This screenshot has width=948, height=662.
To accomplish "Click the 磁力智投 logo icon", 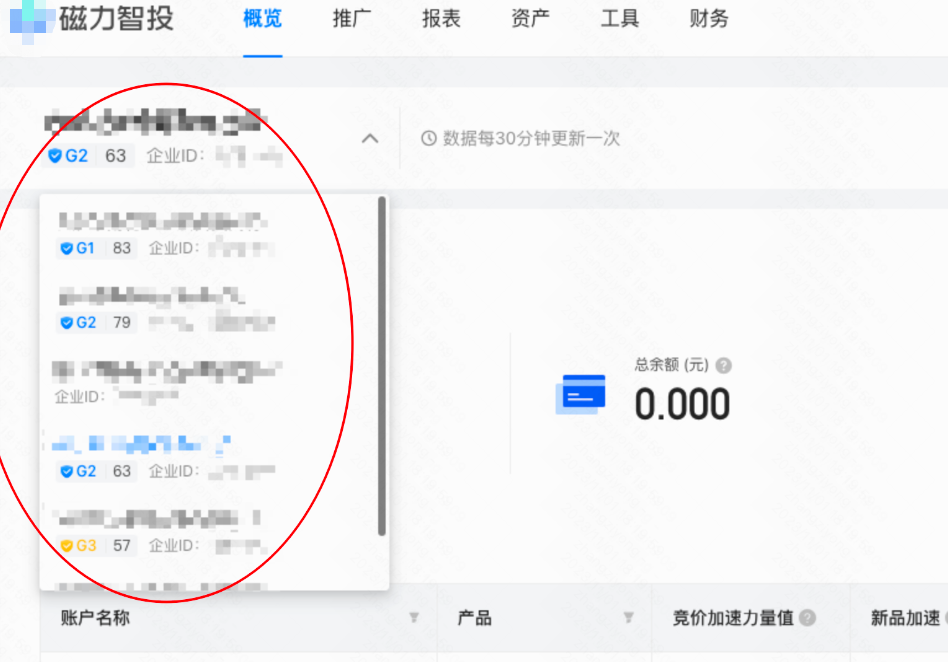I will [31, 19].
